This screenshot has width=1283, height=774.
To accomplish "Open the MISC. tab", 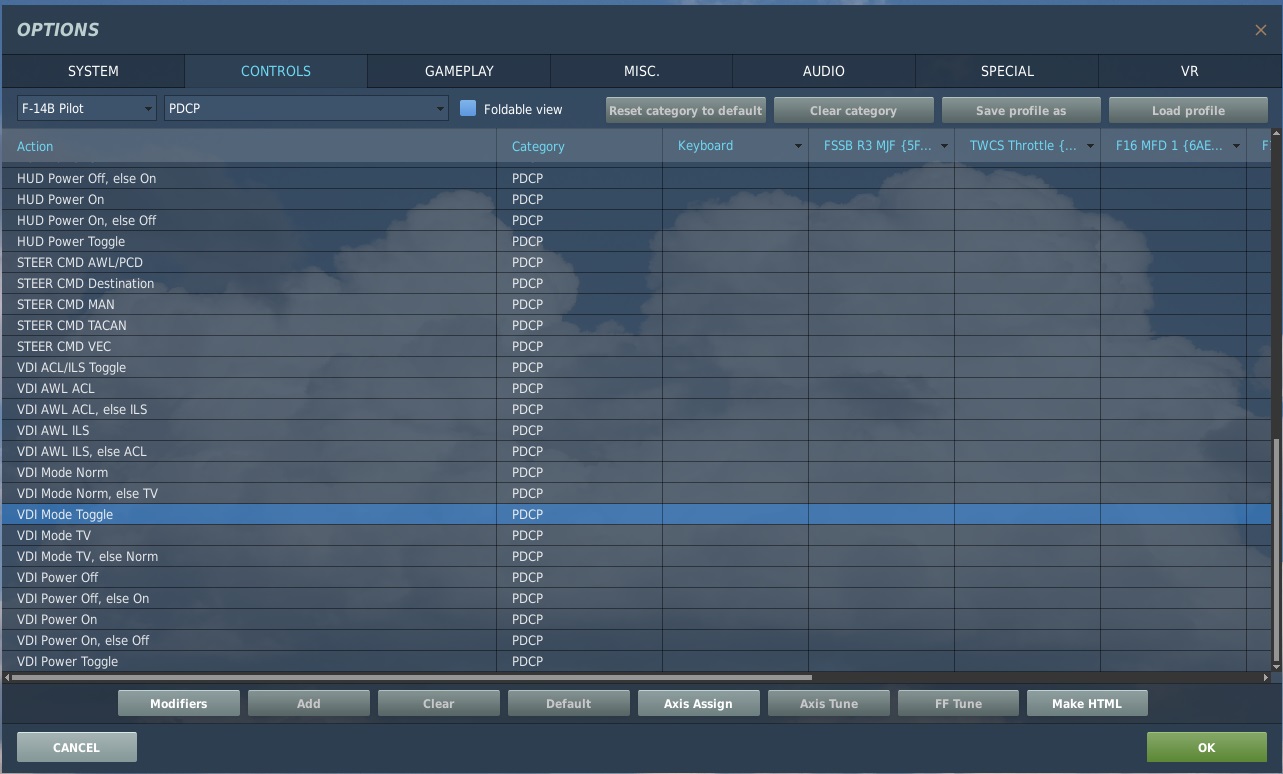I will (x=641, y=71).
